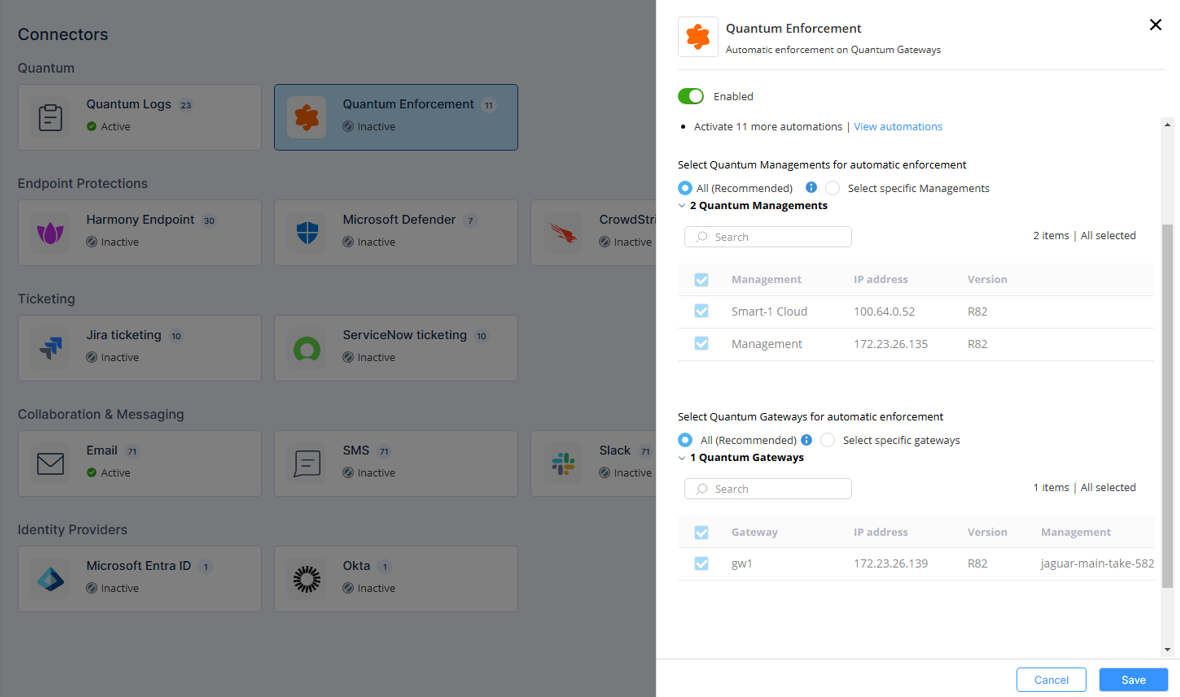The width and height of the screenshot is (1180, 697).
Task: Click the Quantum Enforcement orange icon in connector card
Action: point(307,117)
